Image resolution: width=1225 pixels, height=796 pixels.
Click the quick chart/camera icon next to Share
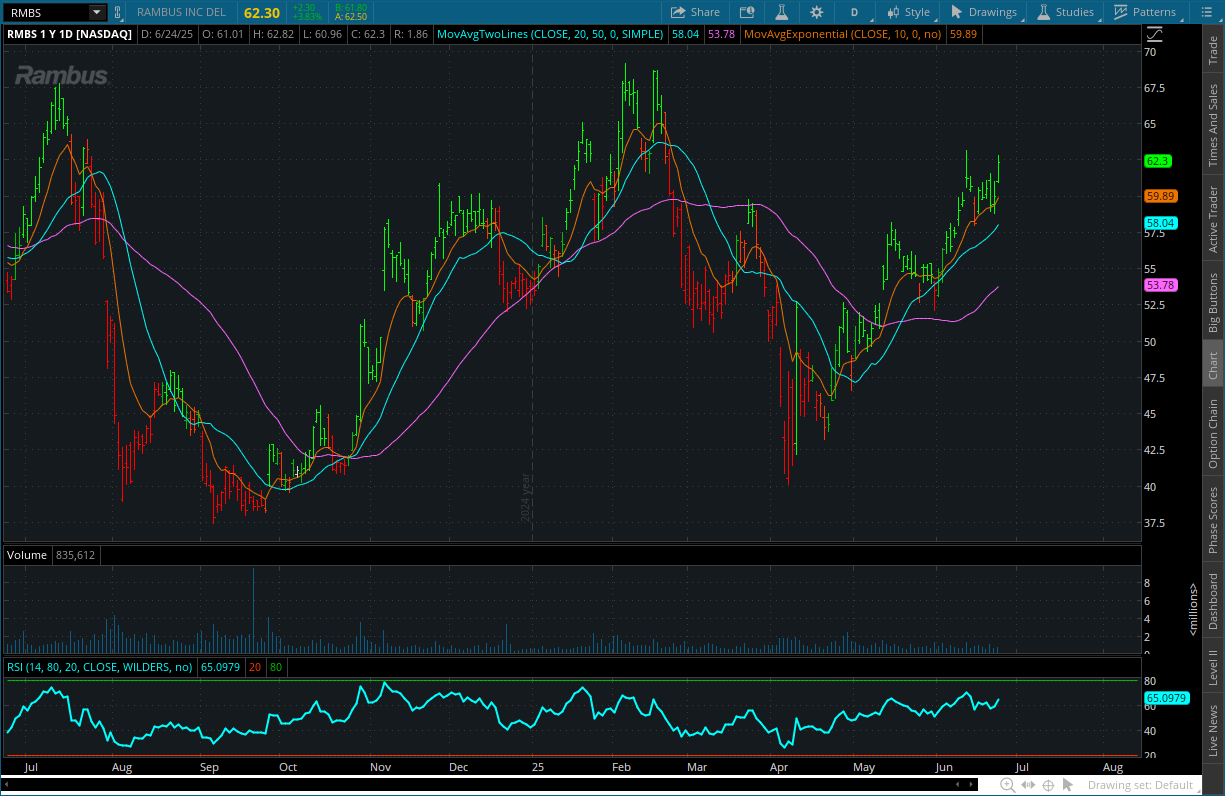click(x=747, y=12)
